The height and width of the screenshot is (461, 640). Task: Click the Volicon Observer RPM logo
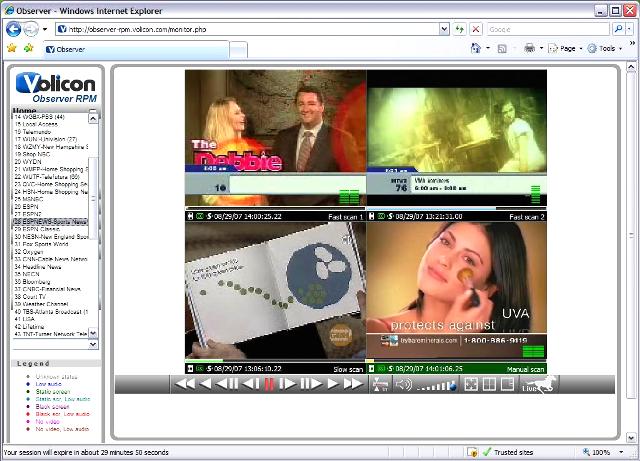click(x=56, y=87)
